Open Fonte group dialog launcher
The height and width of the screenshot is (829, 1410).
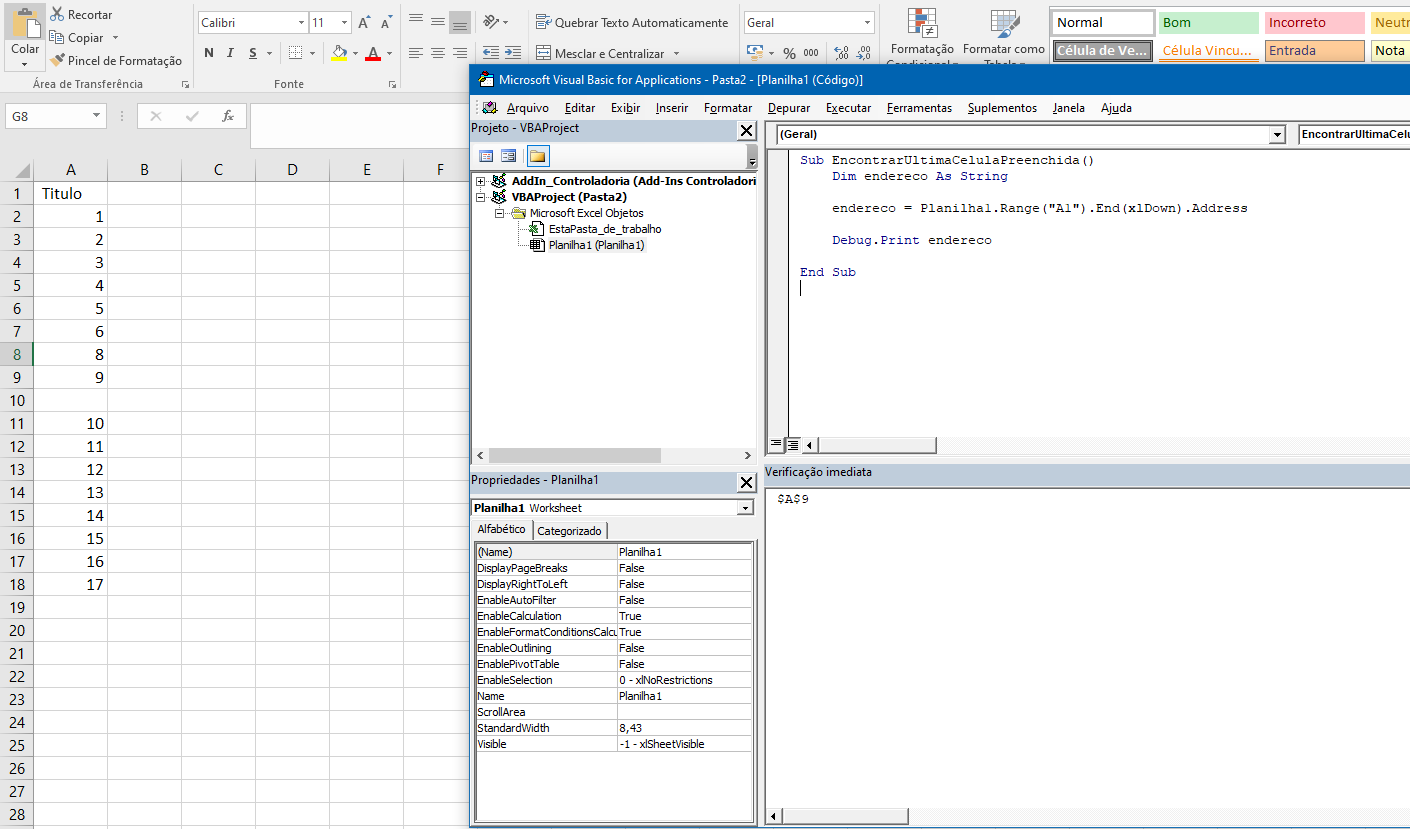pos(393,85)
